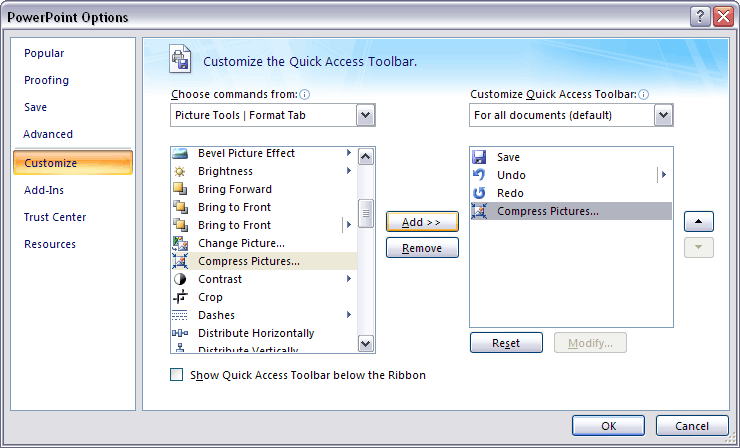
Task: Open the Popular options category
Action: (x=44, y=53)
